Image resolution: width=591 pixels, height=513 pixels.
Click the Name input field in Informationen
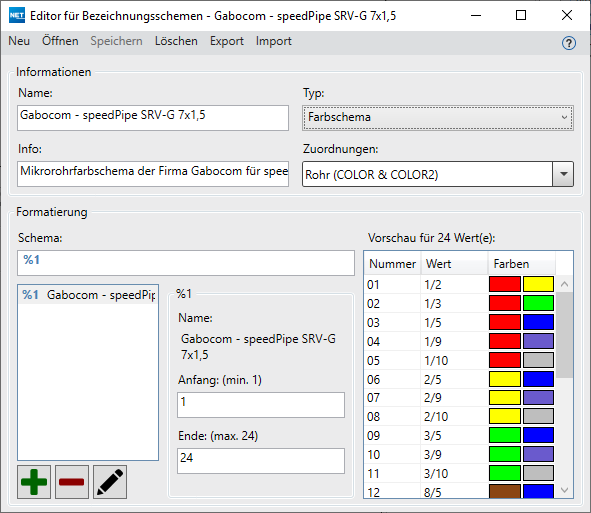coord(153,118)
